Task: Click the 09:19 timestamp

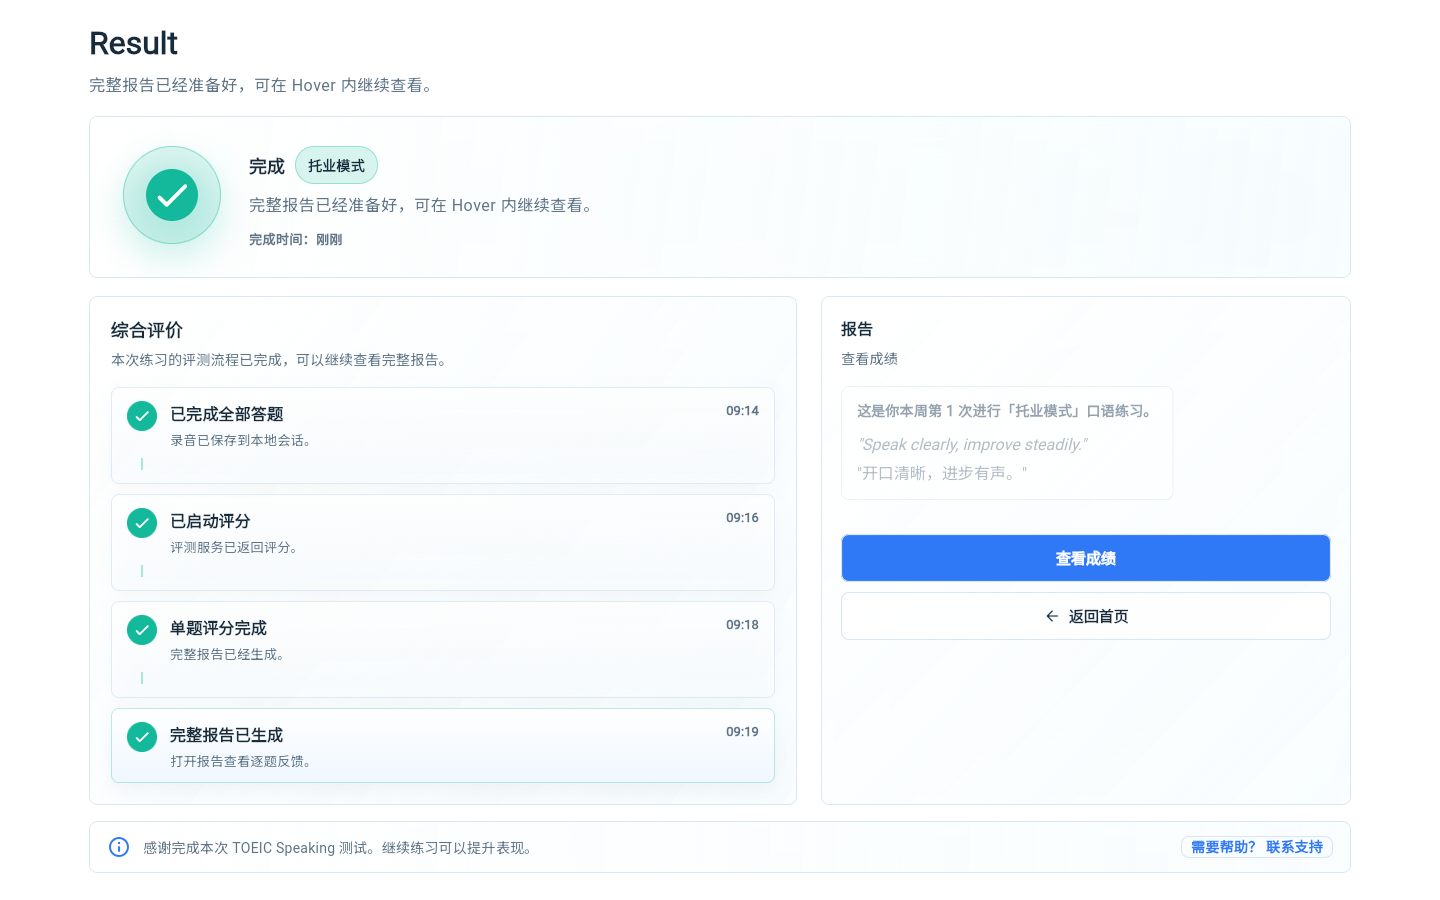Action: click(742, 732)
